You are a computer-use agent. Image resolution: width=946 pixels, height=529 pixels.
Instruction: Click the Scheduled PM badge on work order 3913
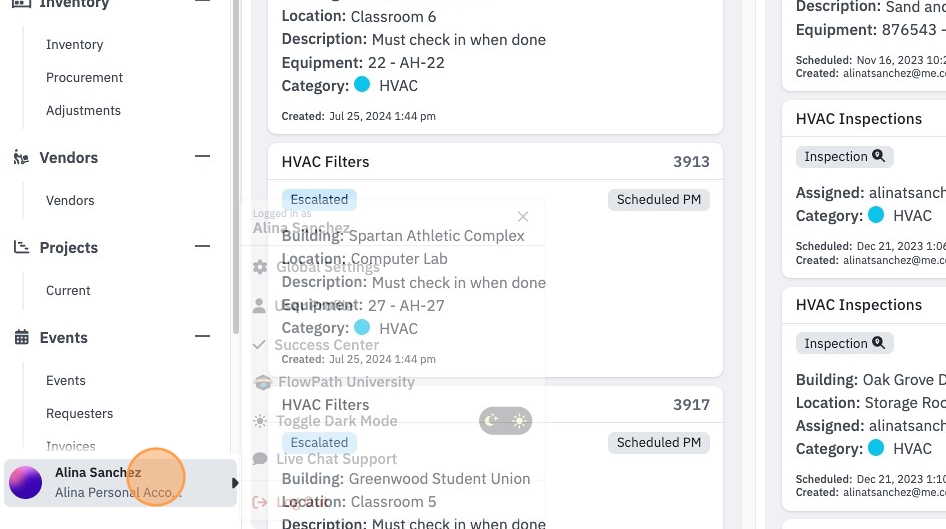point(659,200)
